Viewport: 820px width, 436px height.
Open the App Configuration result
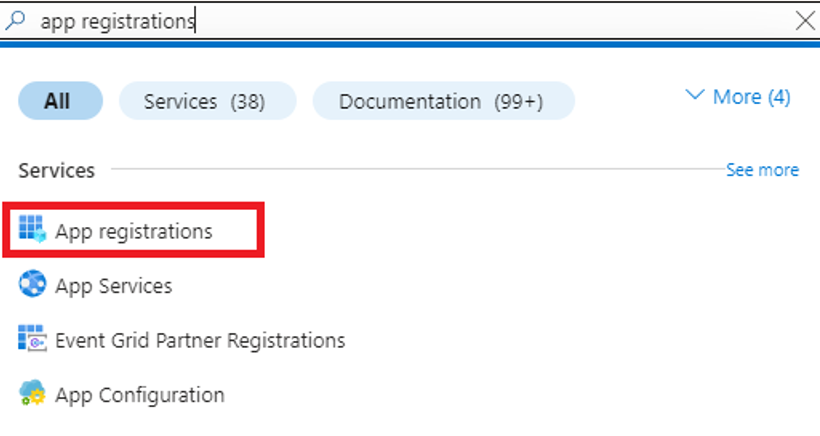coord(140,395)
